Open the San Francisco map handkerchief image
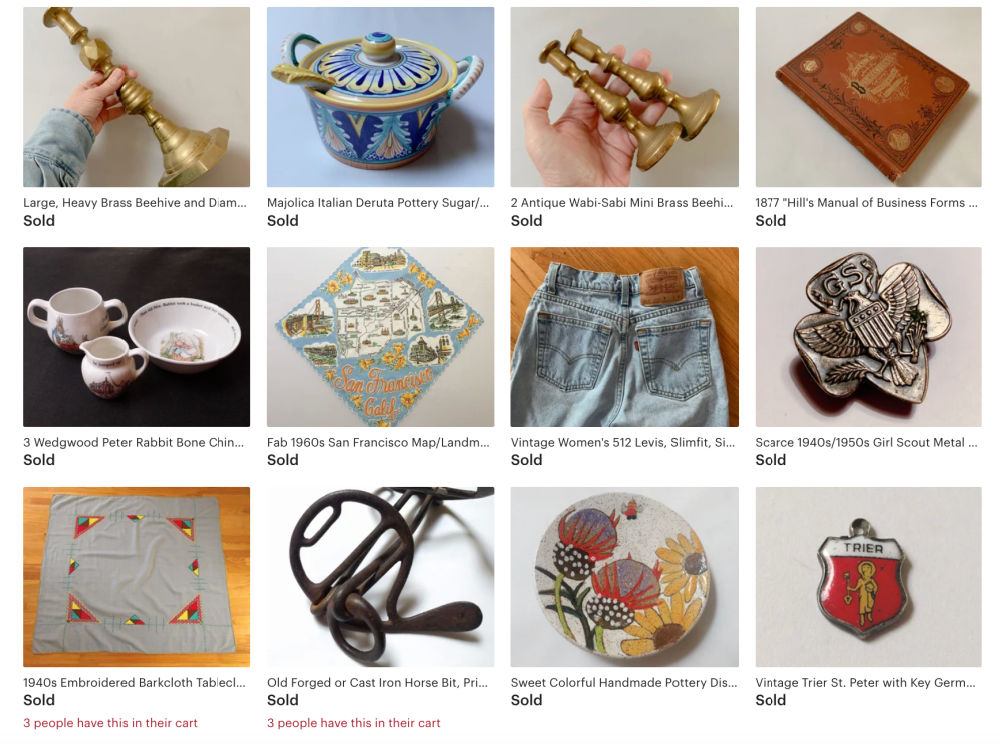Screen dimensions: 1000x743 (x=380, y=337)
